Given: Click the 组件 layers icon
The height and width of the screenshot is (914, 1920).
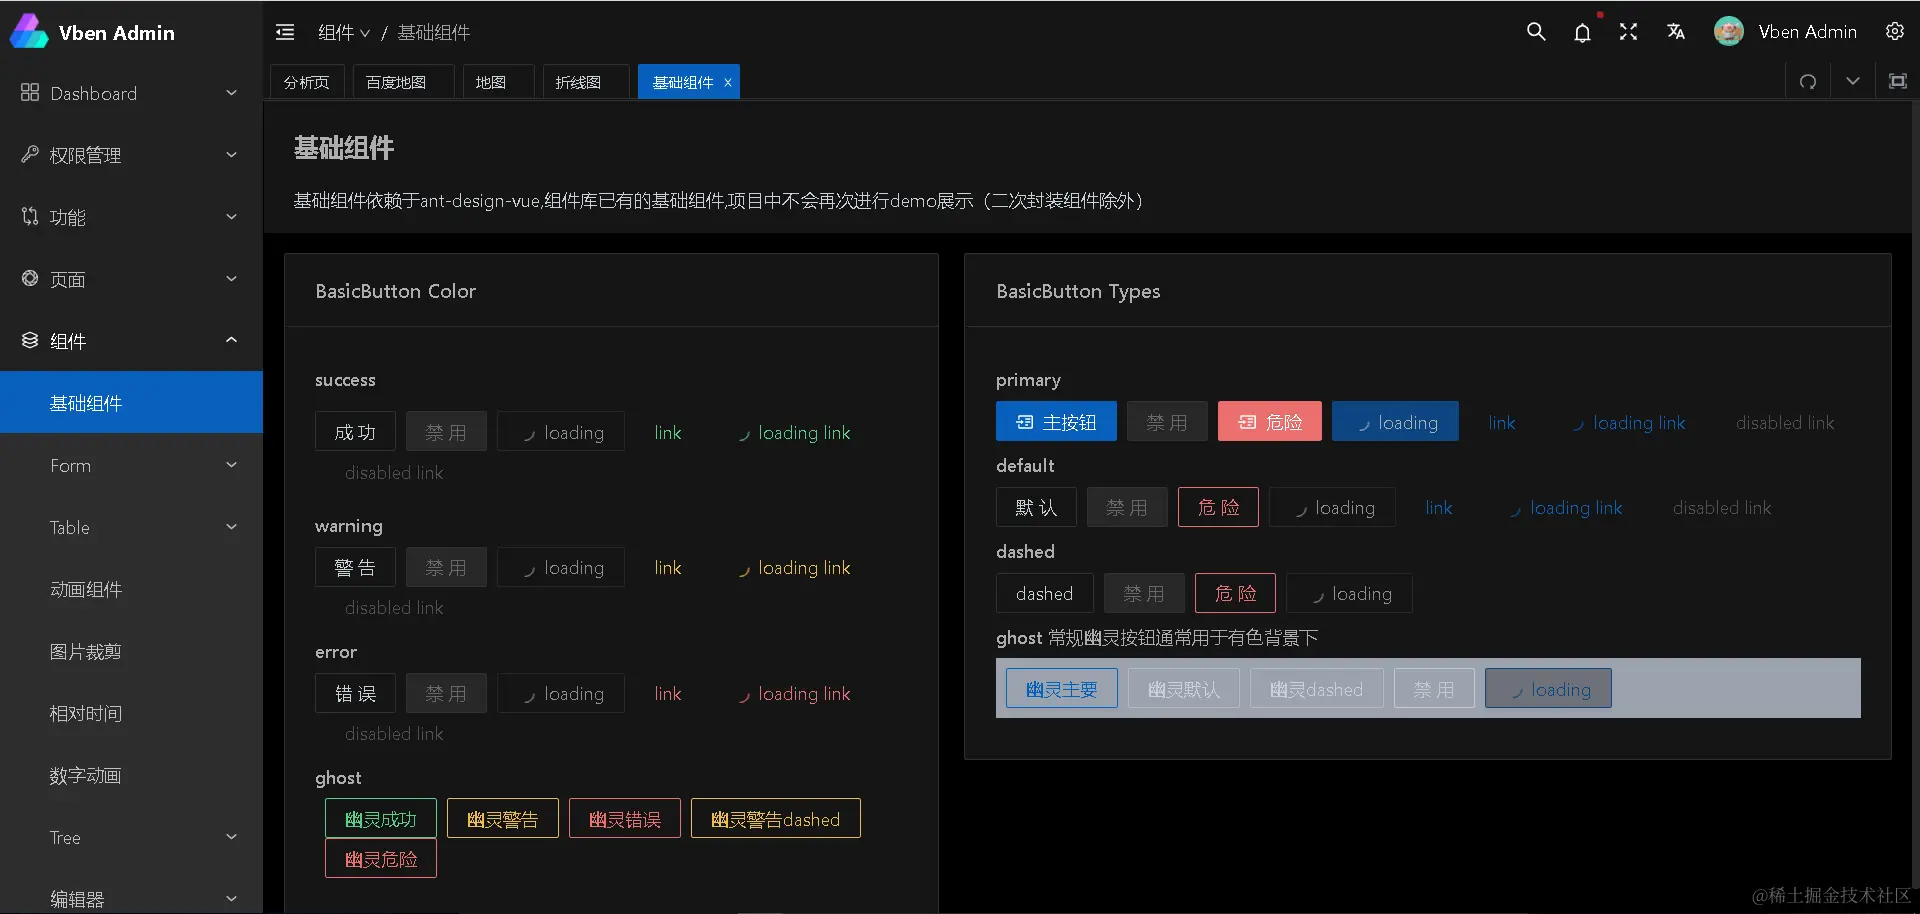Looking at the screenshot, I should coord(30,340).
